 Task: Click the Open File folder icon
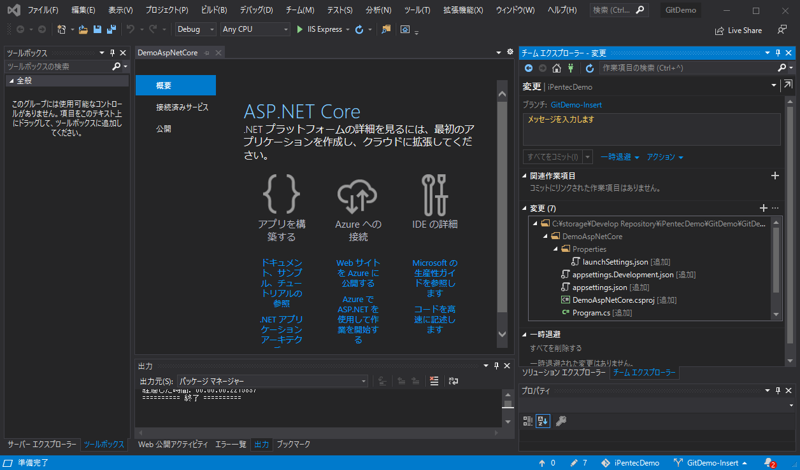point(83,30)
